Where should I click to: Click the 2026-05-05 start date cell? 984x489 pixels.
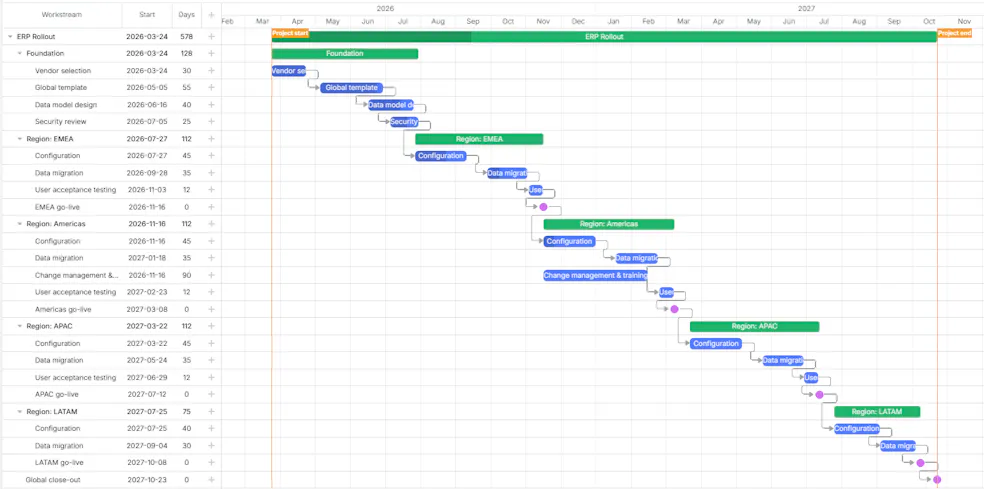point(147,88)
